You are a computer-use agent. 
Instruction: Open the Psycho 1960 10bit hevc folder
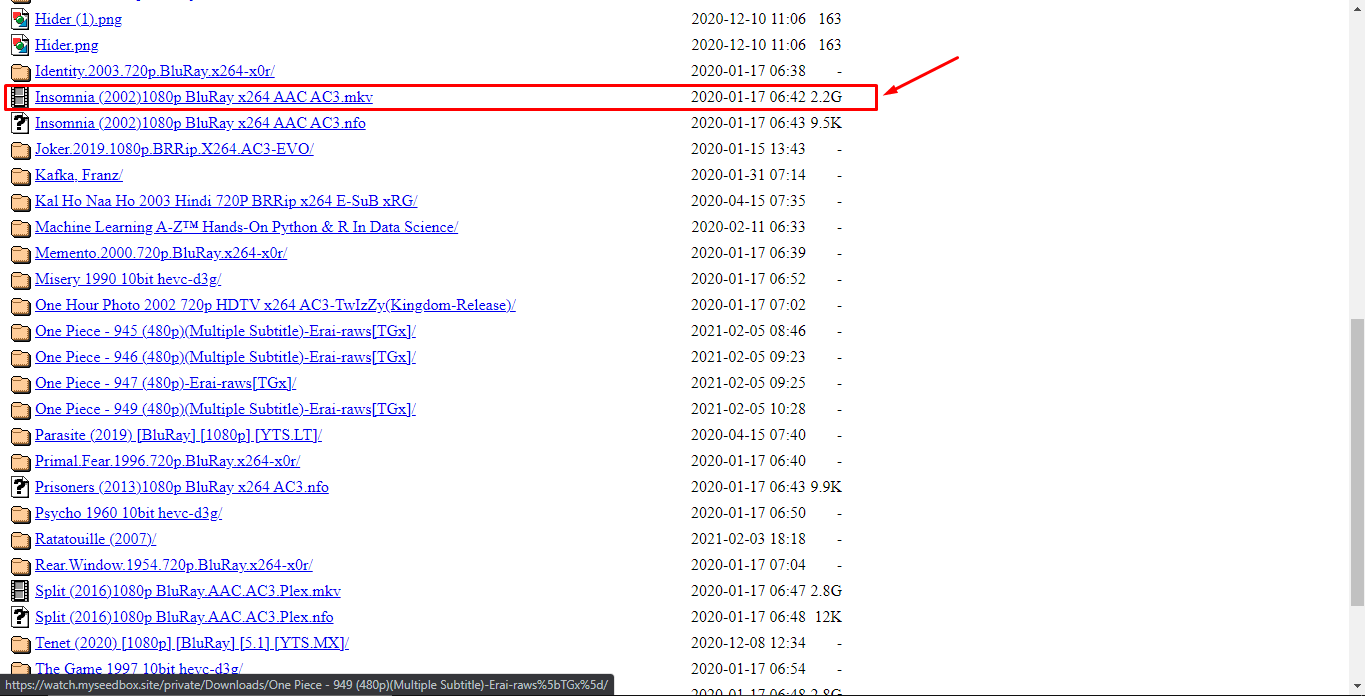click(x=129, y=513)
